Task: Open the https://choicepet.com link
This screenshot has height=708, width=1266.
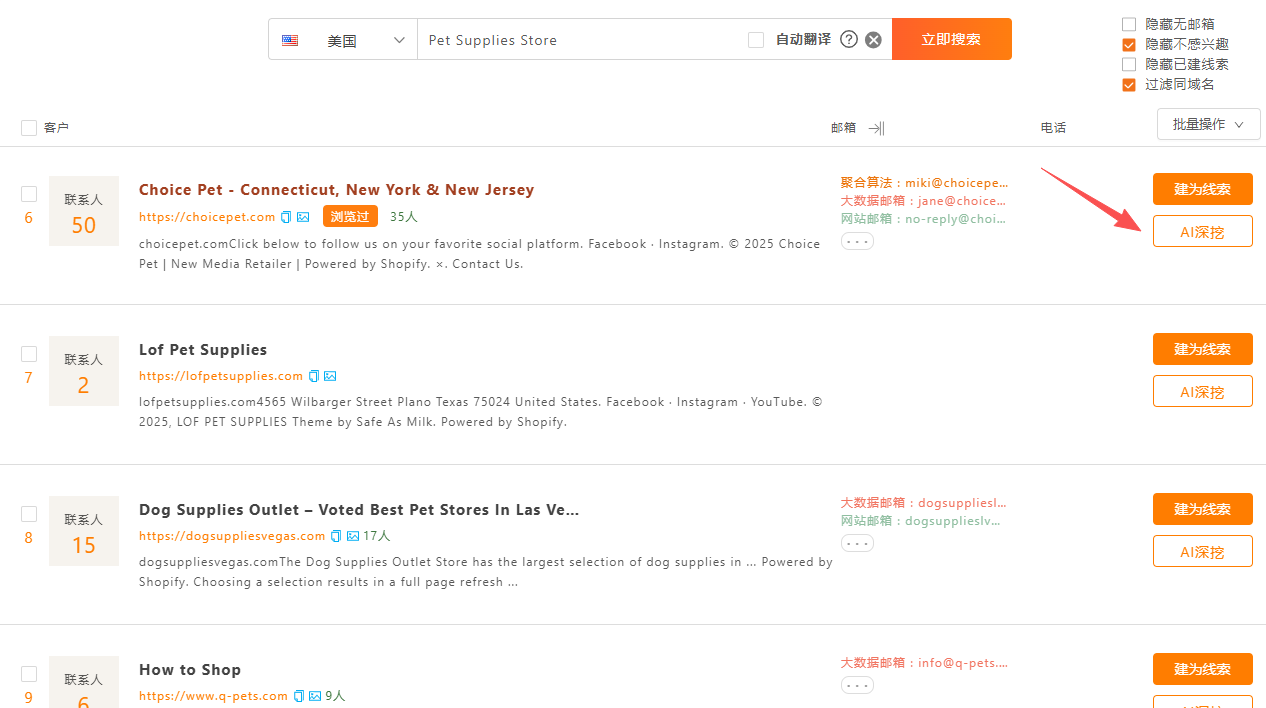Action: 207,217
